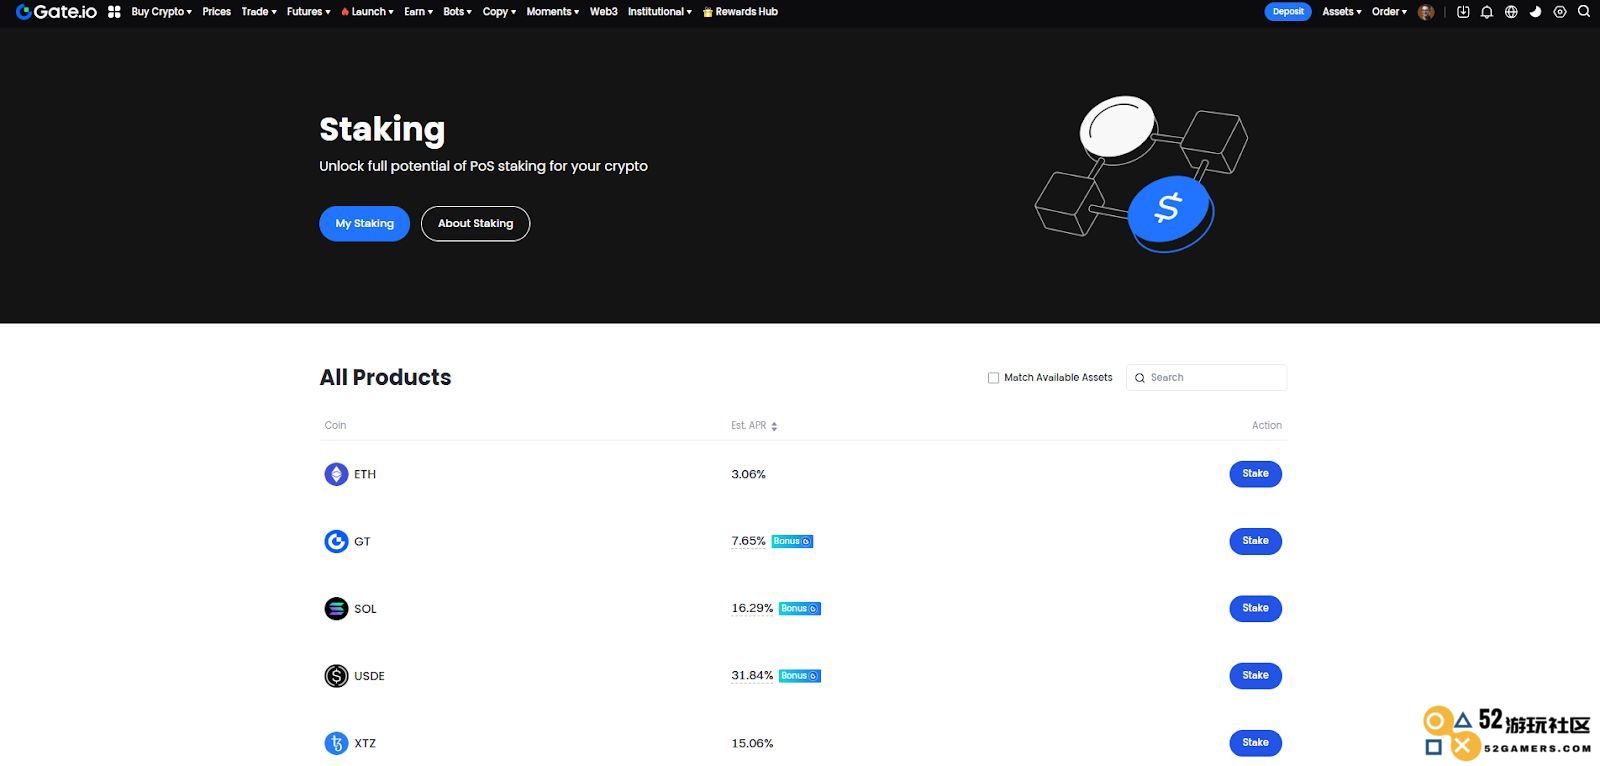Open the apps grid icon
Screen dimensions: 1600x766
tap(114, 12)
